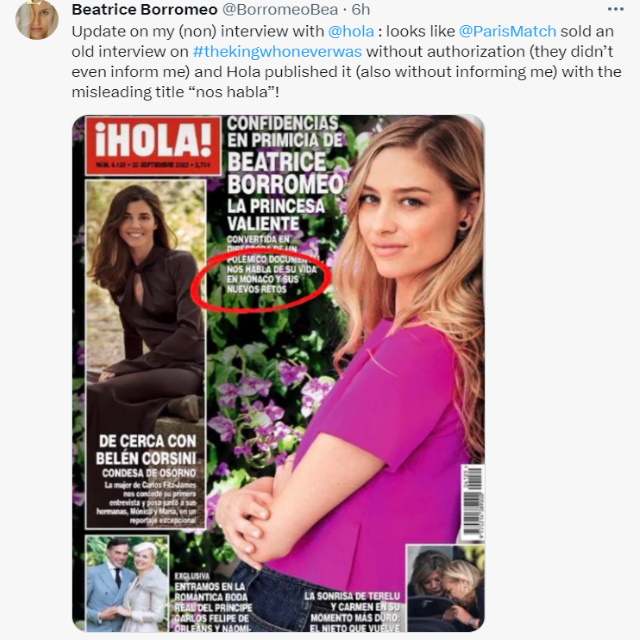Open the three-dot more options menu
Image resolution: width=640 pixels, height=640 pixels.
click(x=615, y=9)
